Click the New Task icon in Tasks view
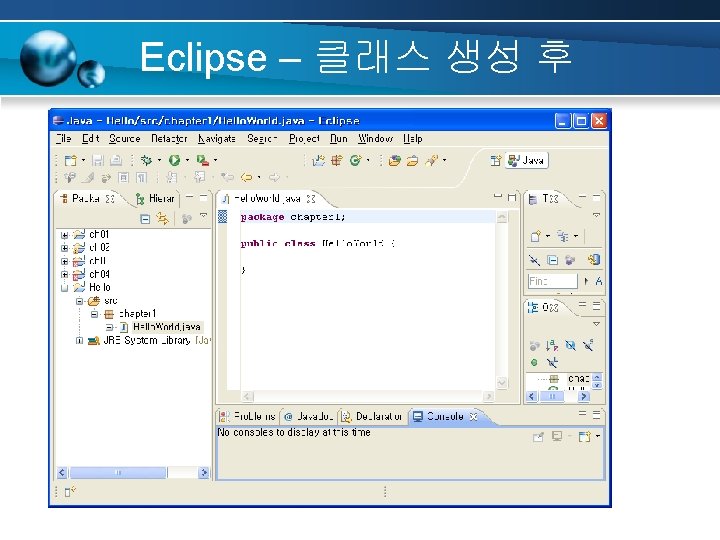This screenshot has width=720, height=540. pos(536,236)
